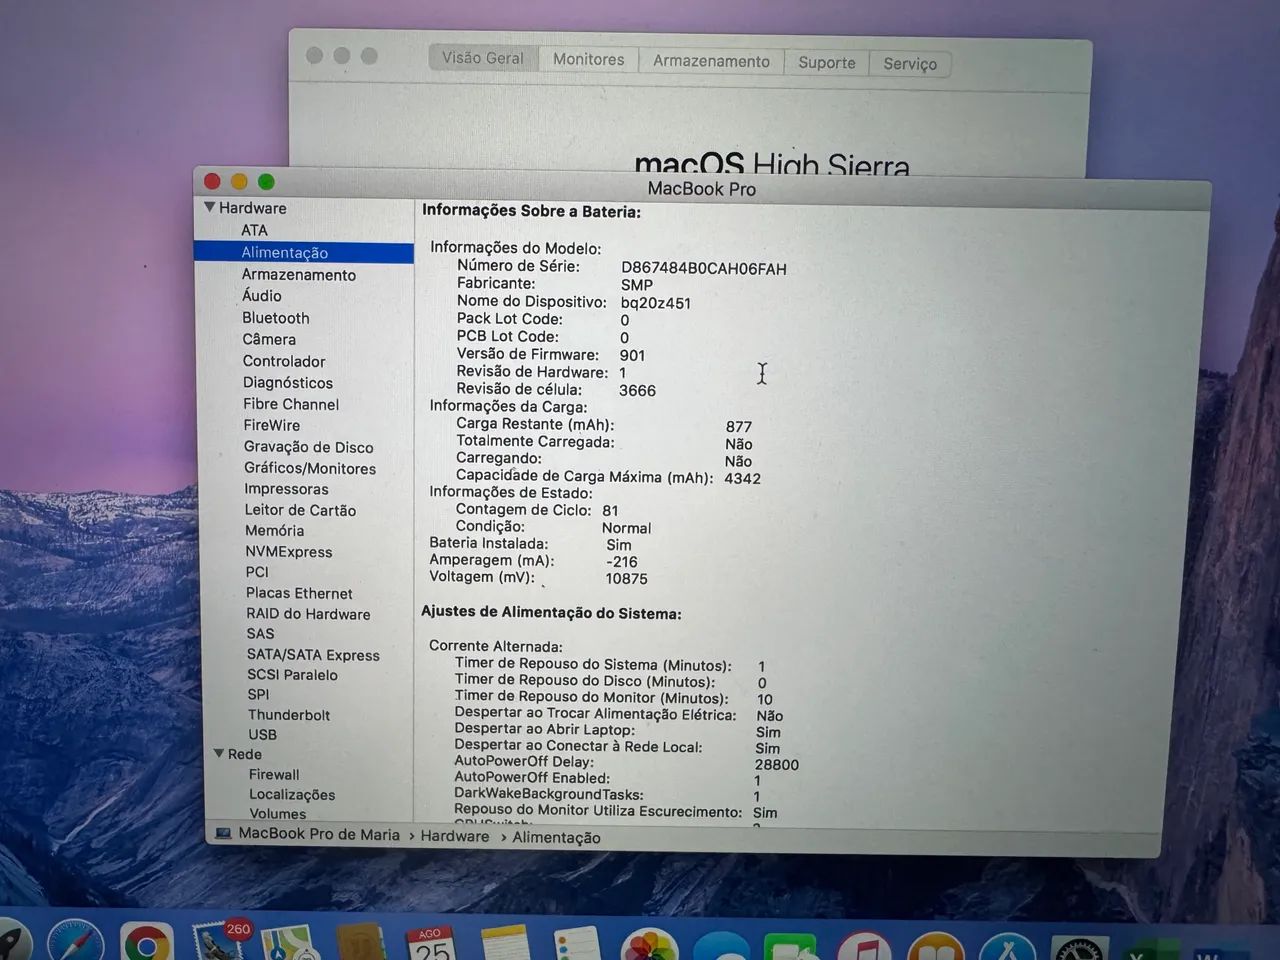The image size is (1280, 960).
Task: Select Armazenamento in the sidebar list
Action: [299, 275]
